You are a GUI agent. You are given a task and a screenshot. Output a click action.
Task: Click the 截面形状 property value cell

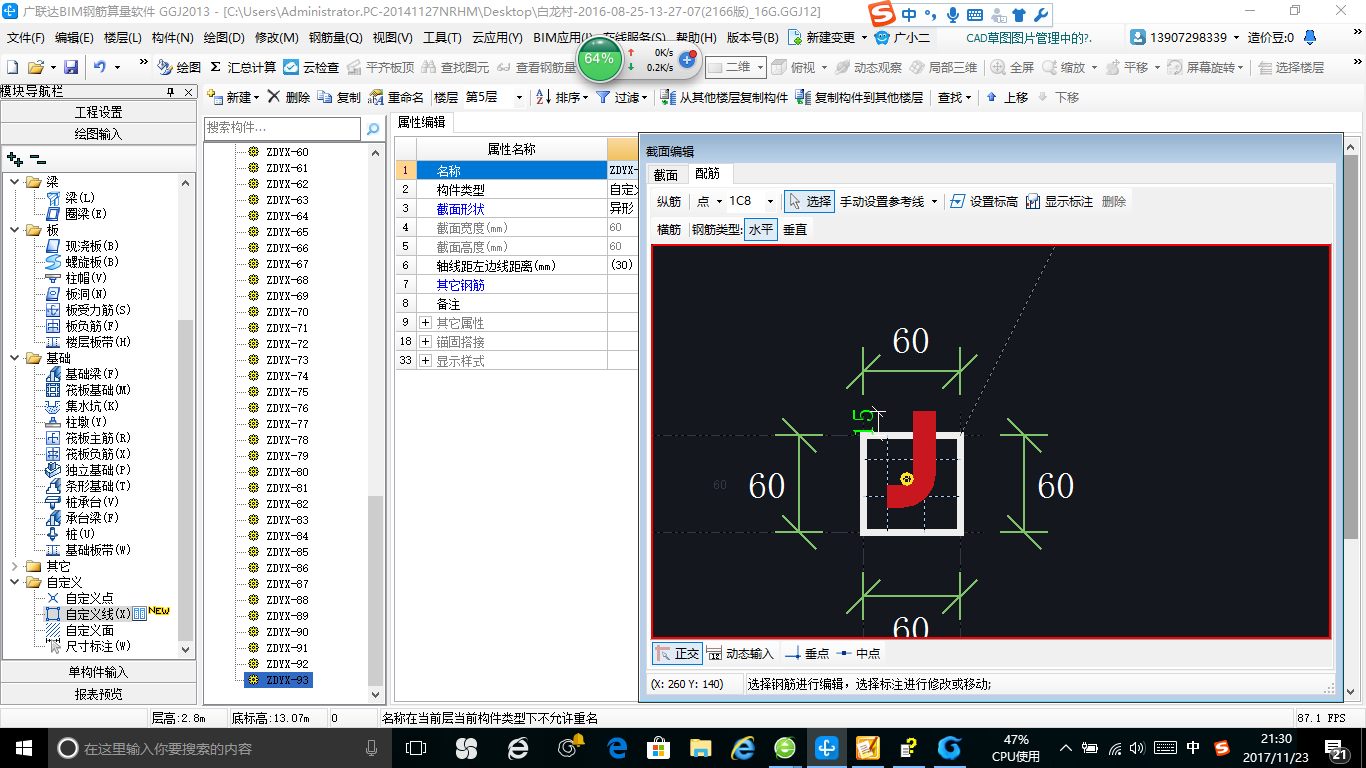tap(622, 209)
